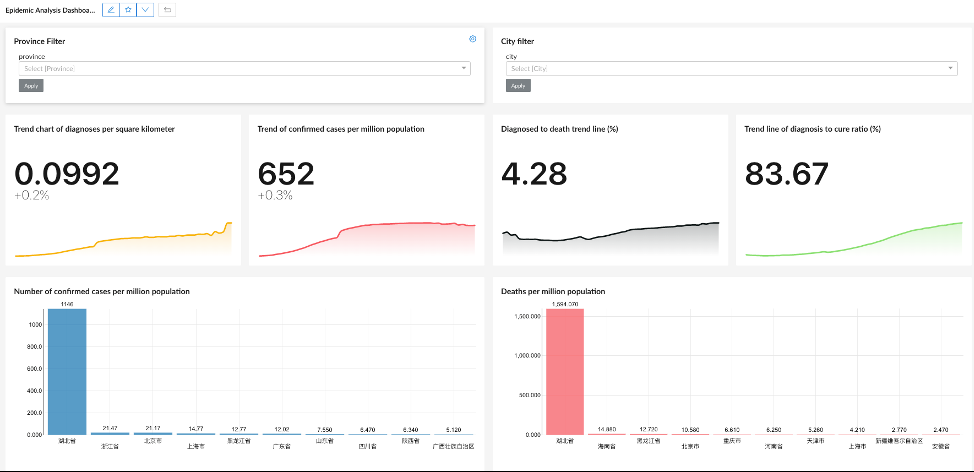Click the 652 confirmed cases value
The height and width of the screenshot is (472, 974).
click(286, 174)
